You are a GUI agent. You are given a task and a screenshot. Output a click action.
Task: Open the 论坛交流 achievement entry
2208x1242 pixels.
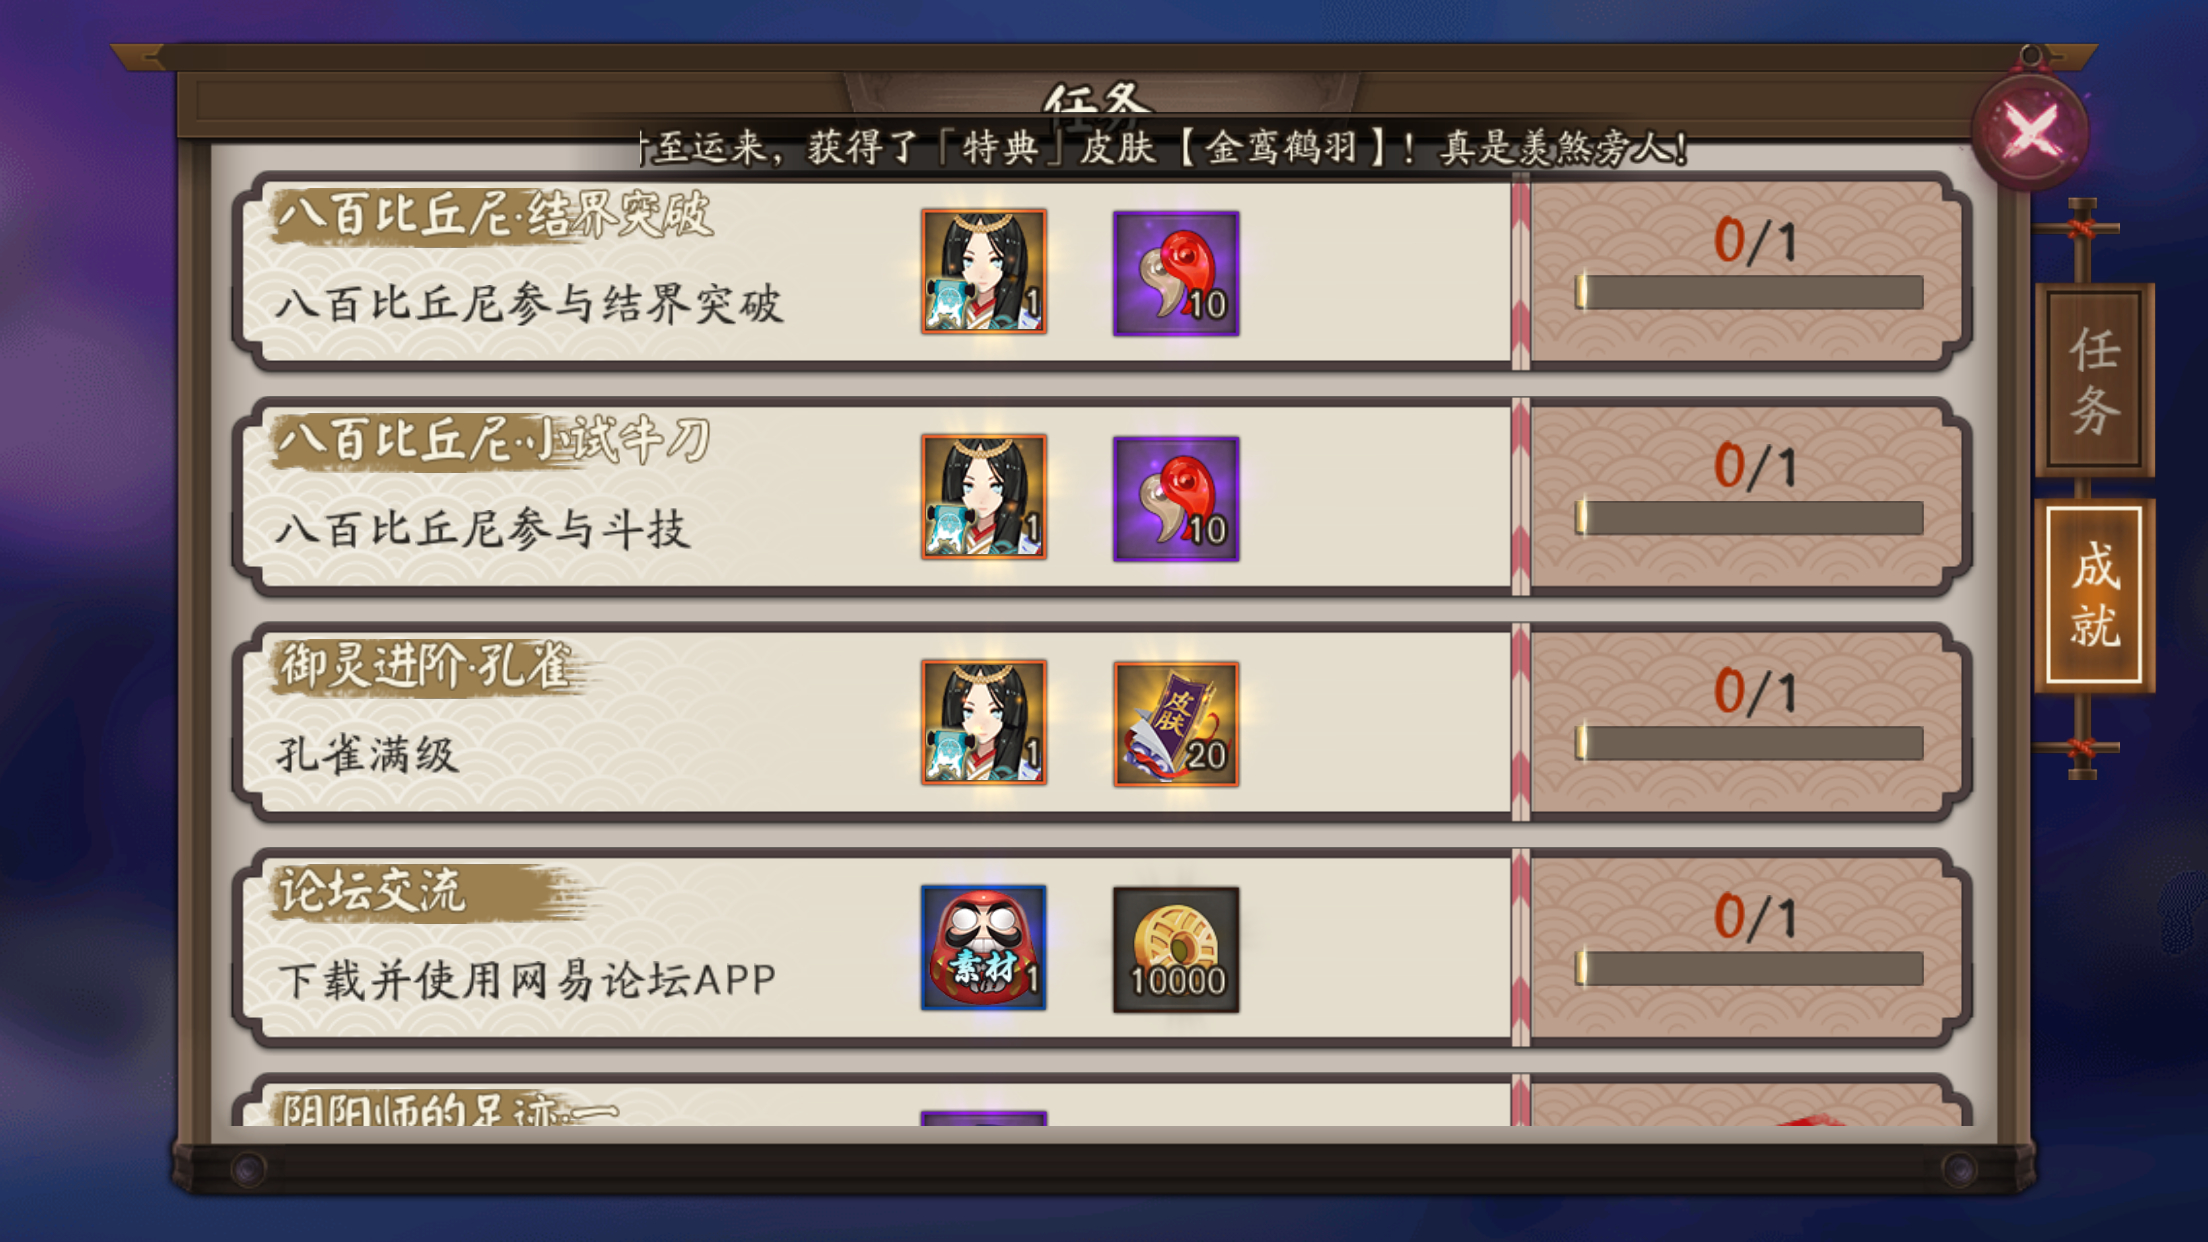[x=1100, y=947]
